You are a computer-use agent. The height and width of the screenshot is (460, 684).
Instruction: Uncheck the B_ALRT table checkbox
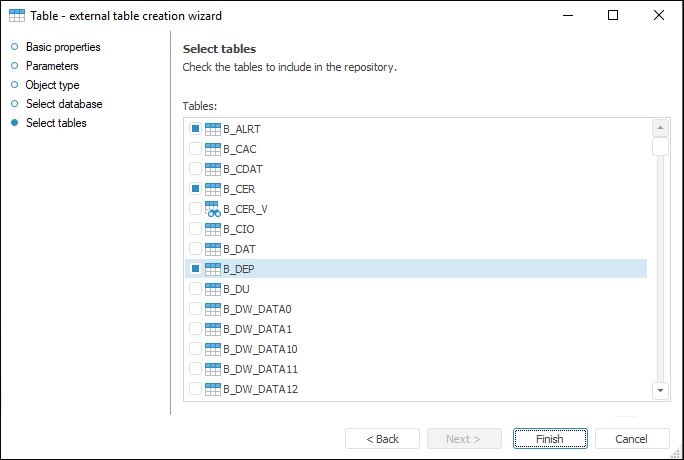195,129
